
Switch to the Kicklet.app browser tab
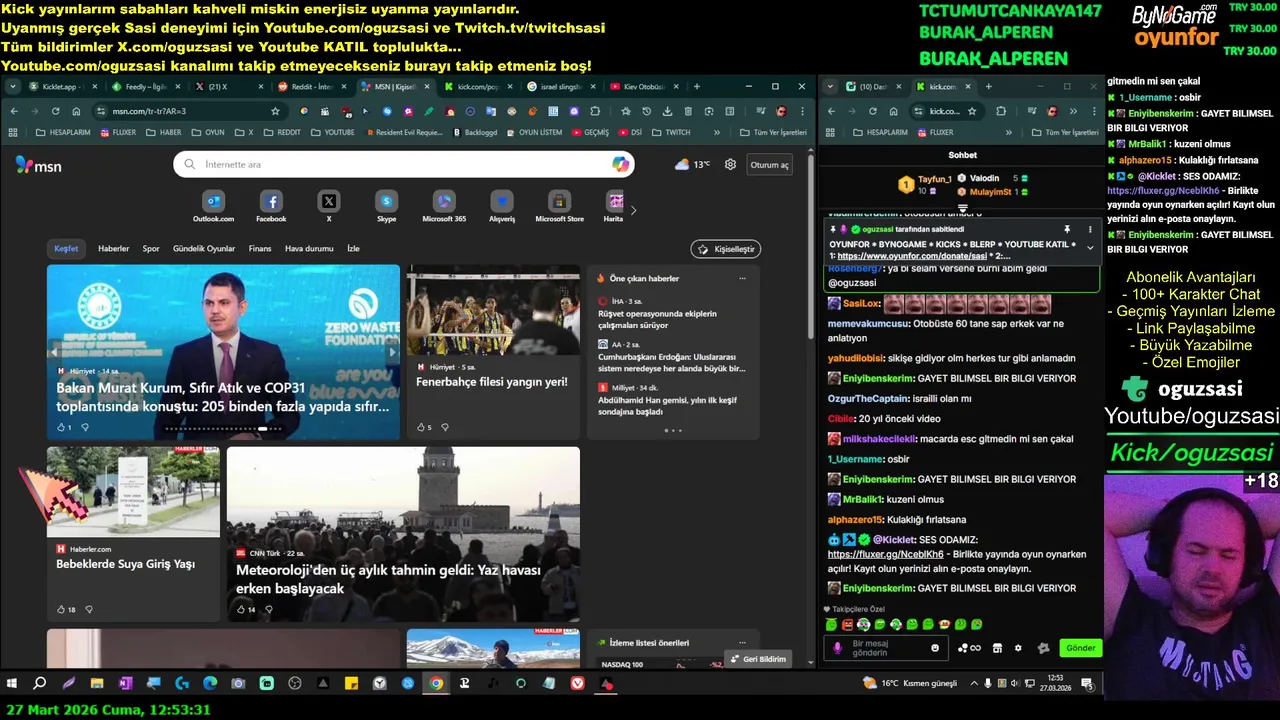(x=60, y=87)
